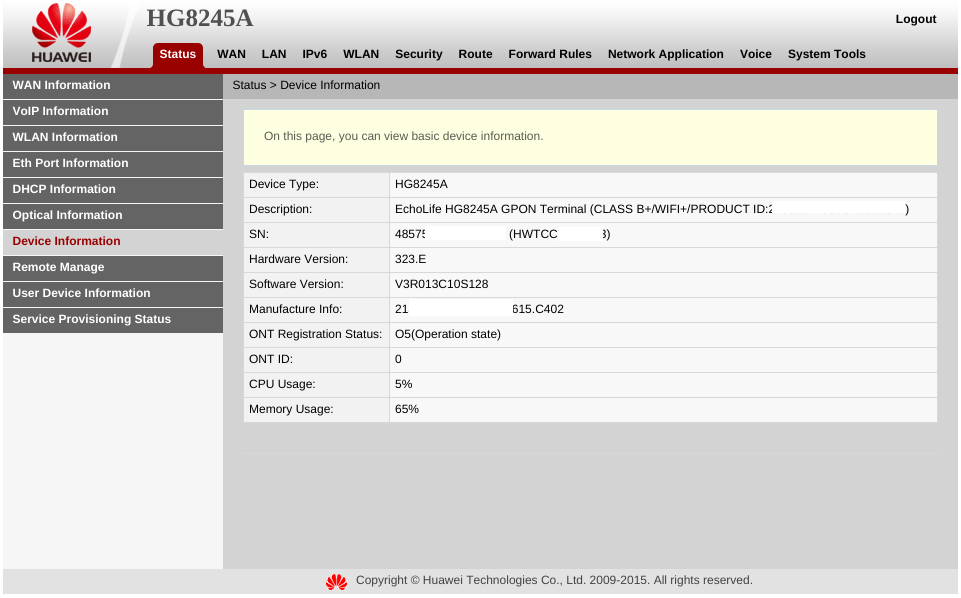Switch to the Security tab
Screen dimensions: 961x598
(x=418, y=54)
